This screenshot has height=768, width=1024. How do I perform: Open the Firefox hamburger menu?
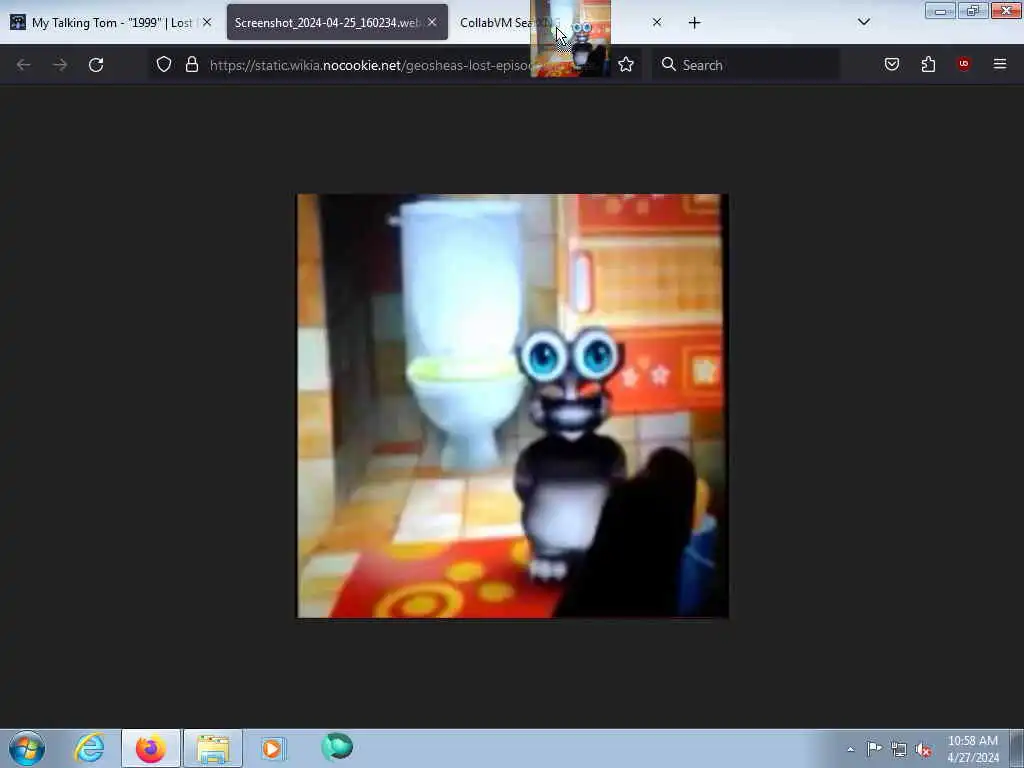pyautogui.click(x=999, y=64)
